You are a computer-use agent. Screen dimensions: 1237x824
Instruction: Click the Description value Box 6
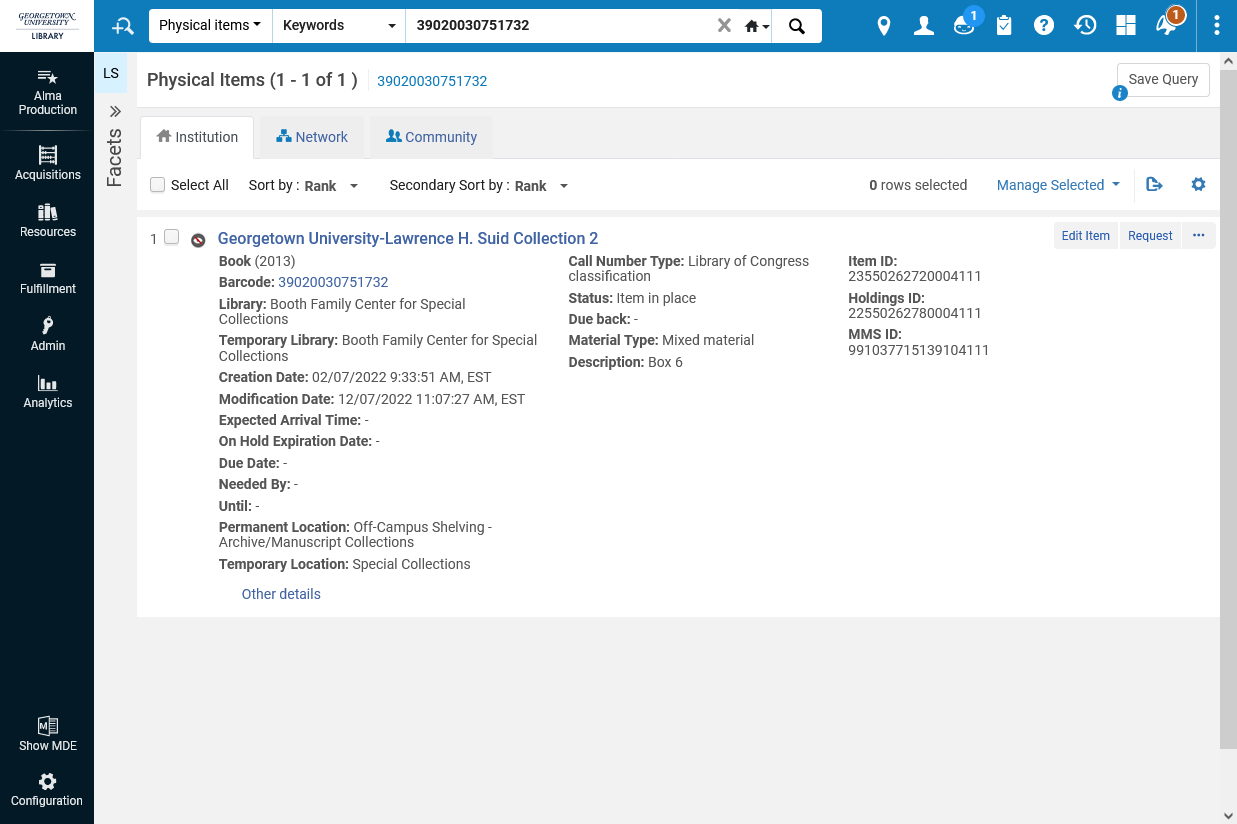pos(665,362)
